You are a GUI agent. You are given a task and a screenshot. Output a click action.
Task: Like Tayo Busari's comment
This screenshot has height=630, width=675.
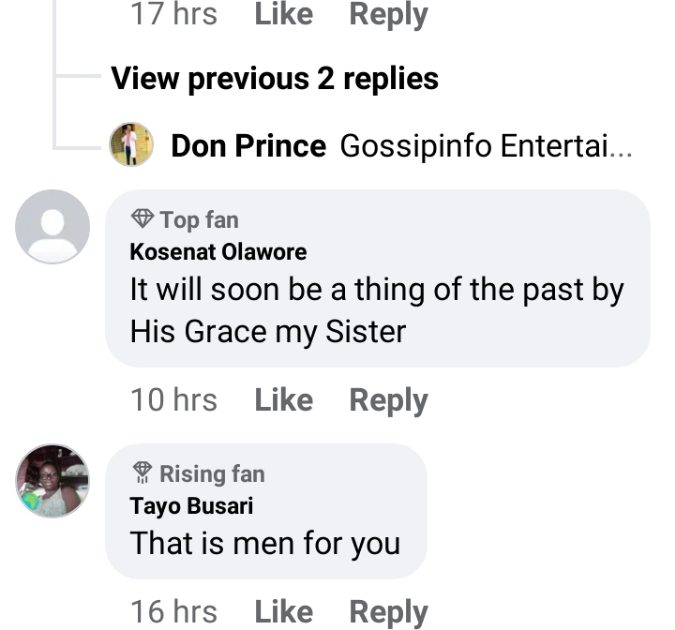[x=283, y=612]
